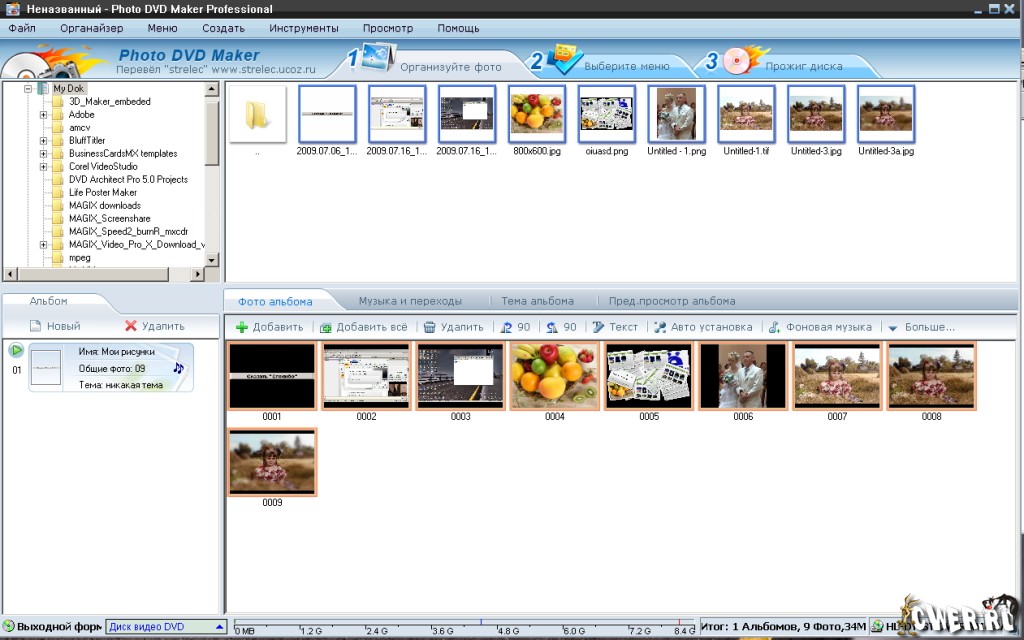Expand the Adobe folder in tree
1024x640 pixels.
pos(44,115)
